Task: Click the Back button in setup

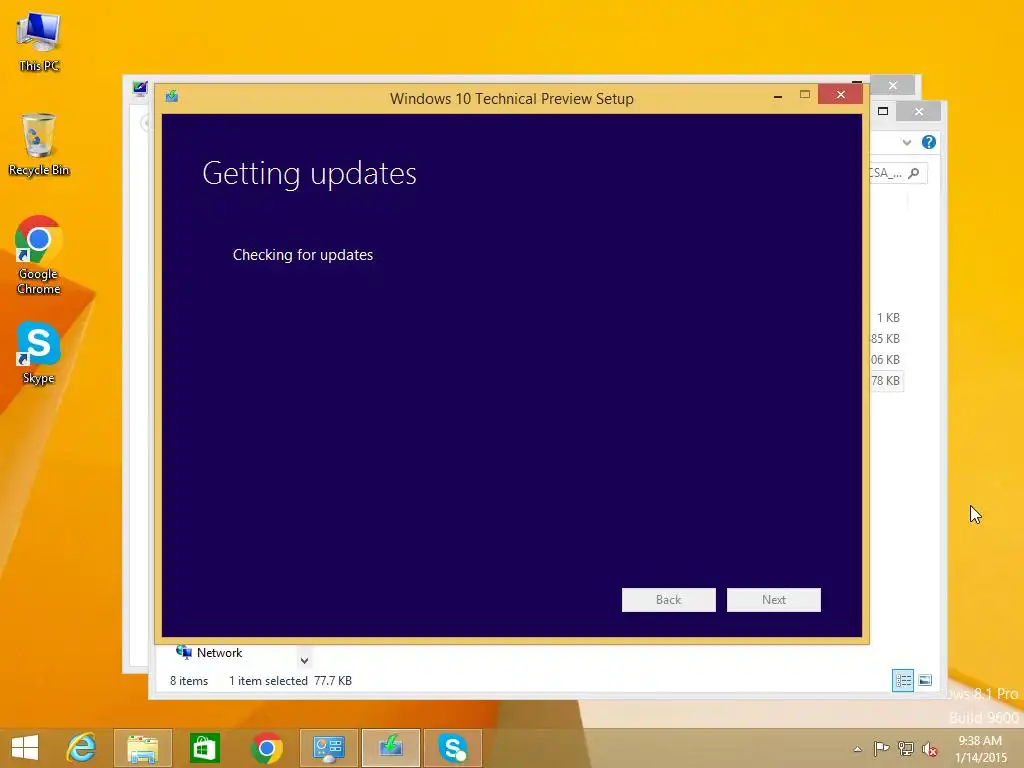Action: [668, 600]
